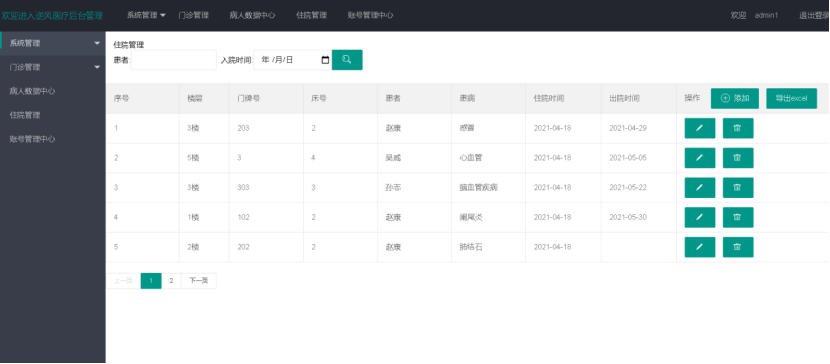Delete row 1 with trash icon
The image size is (830, 364).
tap(738, 128)
